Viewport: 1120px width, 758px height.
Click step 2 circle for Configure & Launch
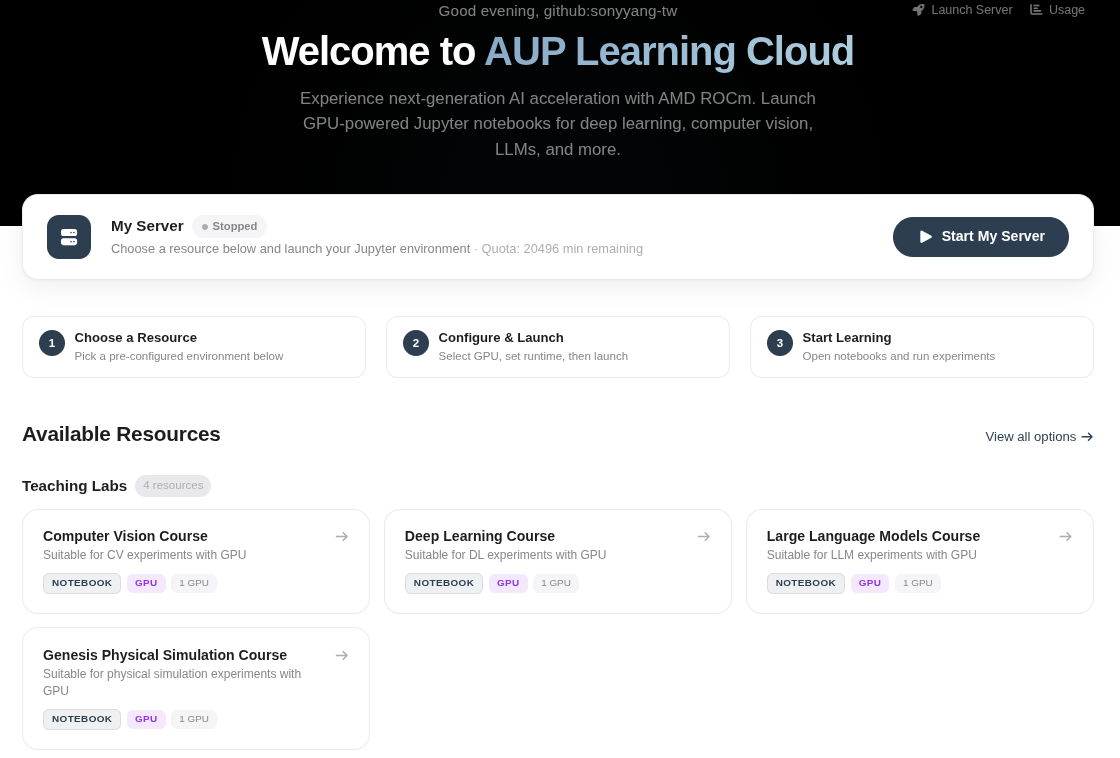[x=416, y=343]
